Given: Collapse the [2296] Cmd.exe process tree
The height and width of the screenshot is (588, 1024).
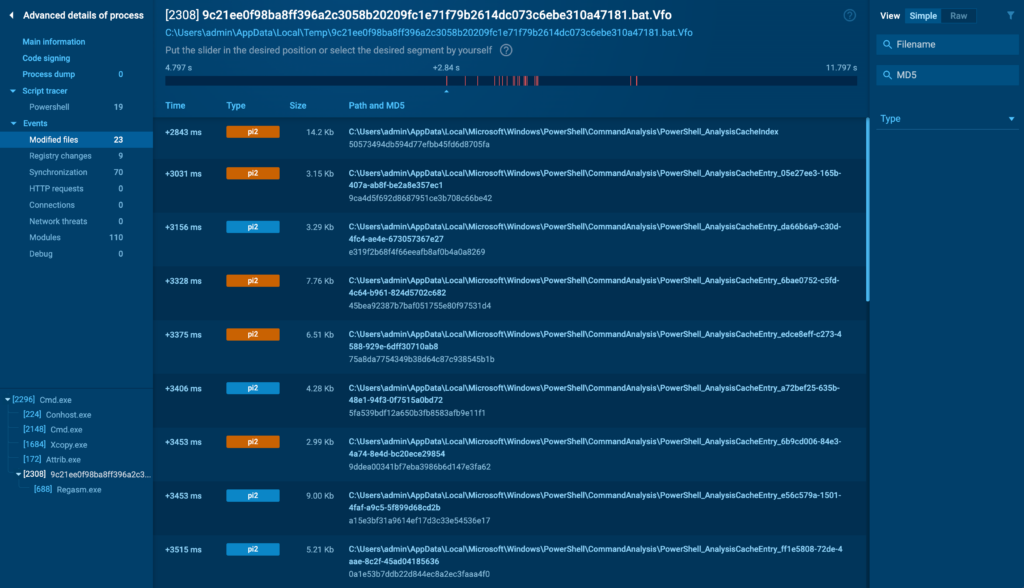Looking at the screenshot, I should [x=8, y=400].
